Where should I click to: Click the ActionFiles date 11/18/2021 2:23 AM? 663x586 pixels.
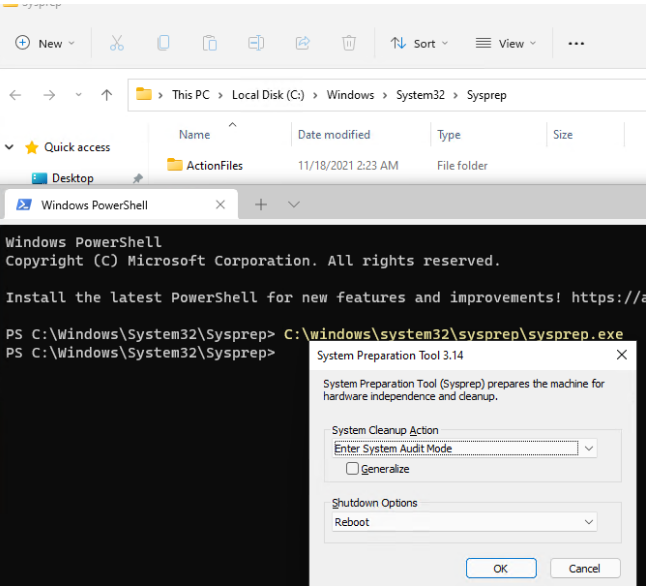(348, 165)
